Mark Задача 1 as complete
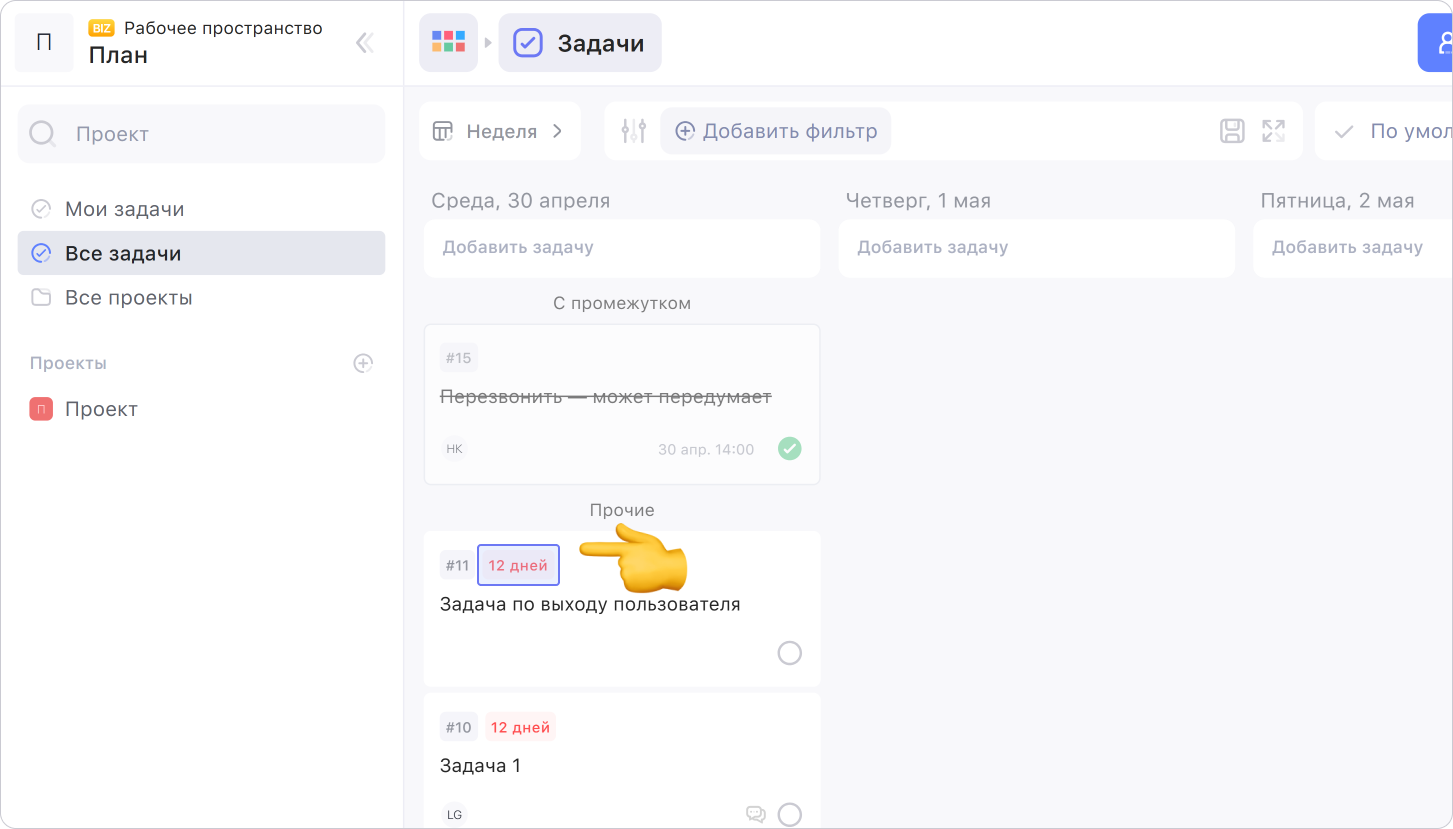1453x829 pixels. (789, 814)
